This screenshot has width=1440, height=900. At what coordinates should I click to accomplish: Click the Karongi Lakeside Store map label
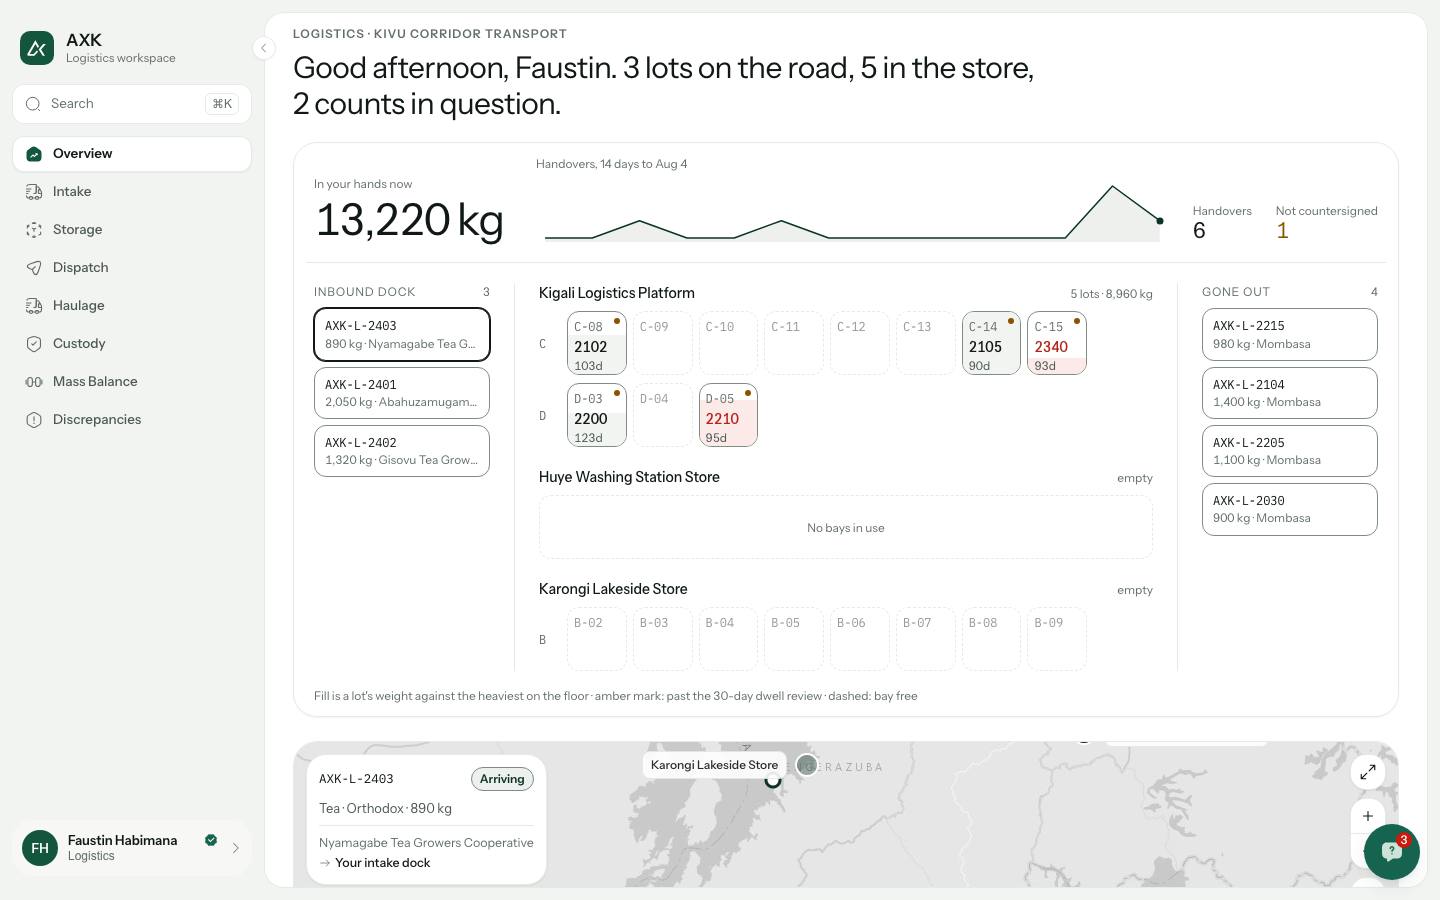click(714, 765)
